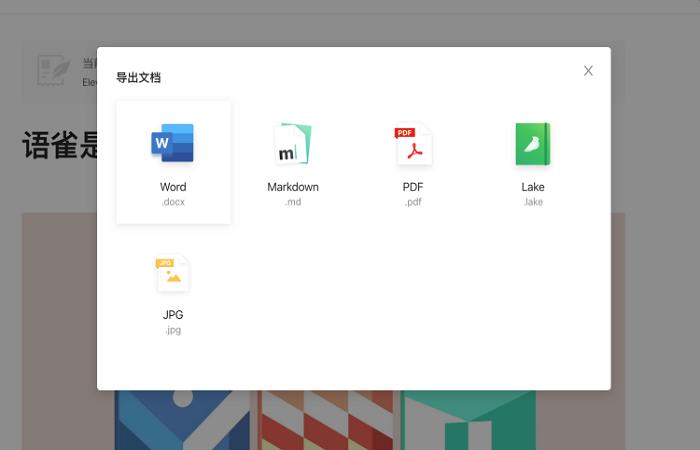Click the '.docx' extension text
The height and width of the screenshot is (450, 700).
tap(173, 202)
